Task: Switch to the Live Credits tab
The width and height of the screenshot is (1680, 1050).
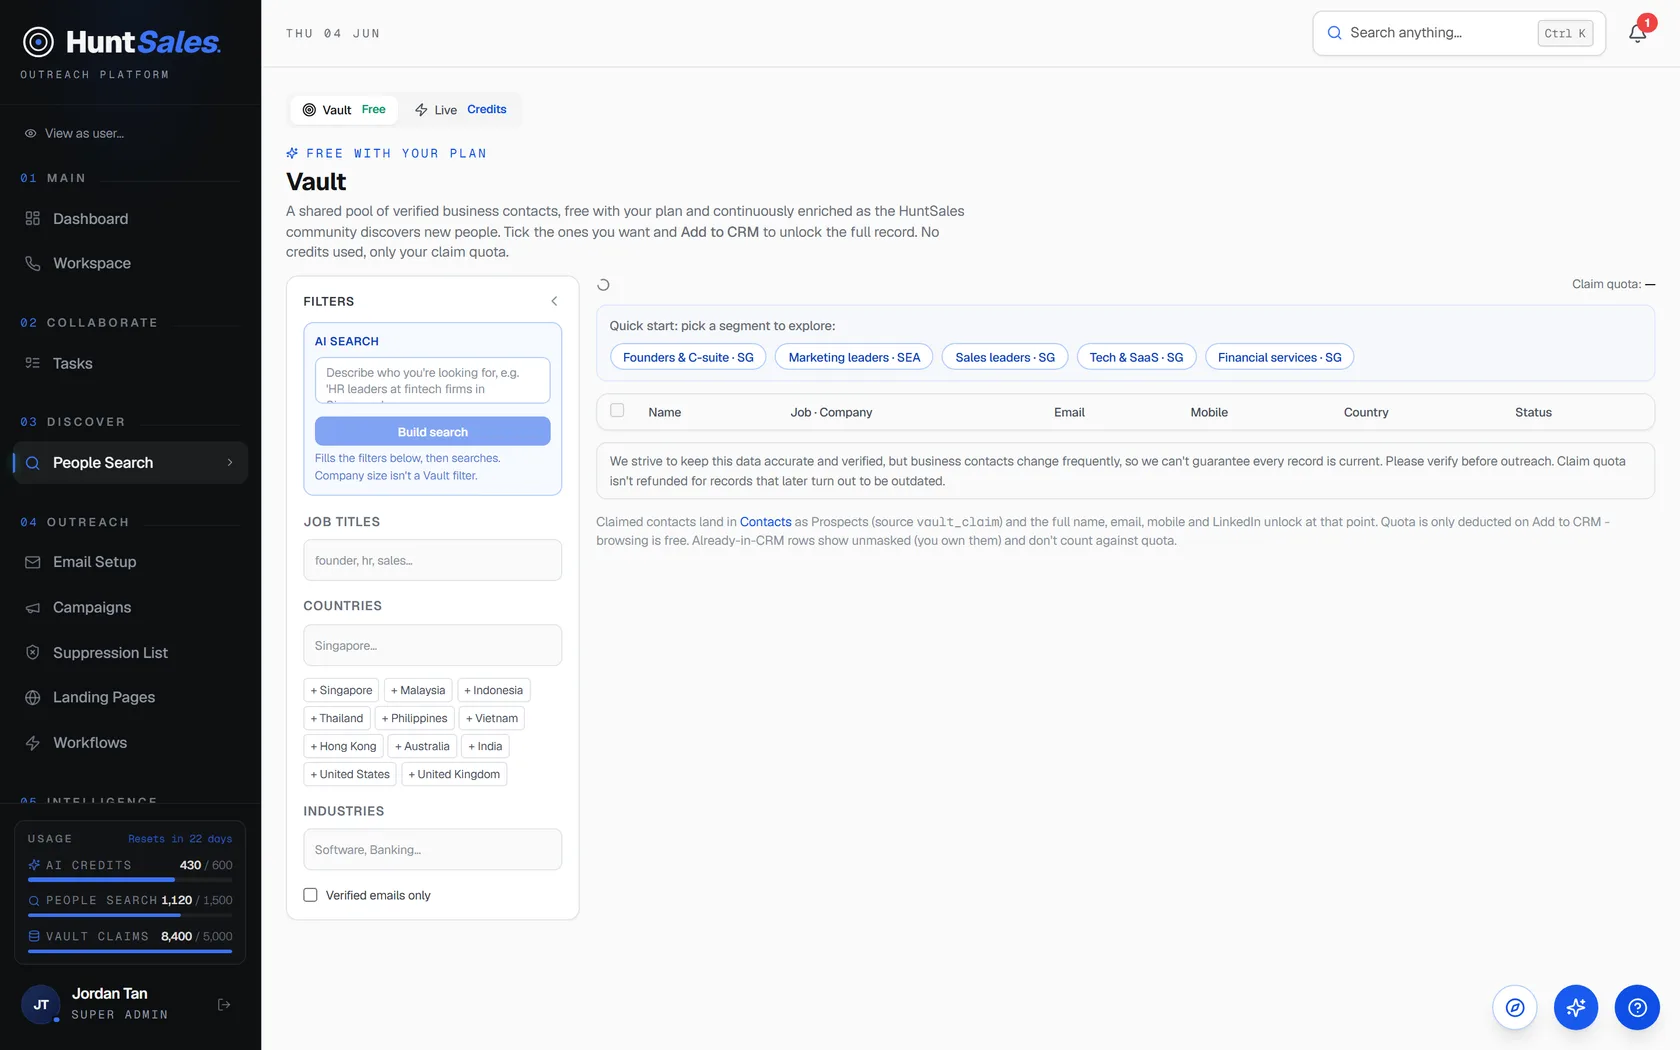Action: click(460, 110)
